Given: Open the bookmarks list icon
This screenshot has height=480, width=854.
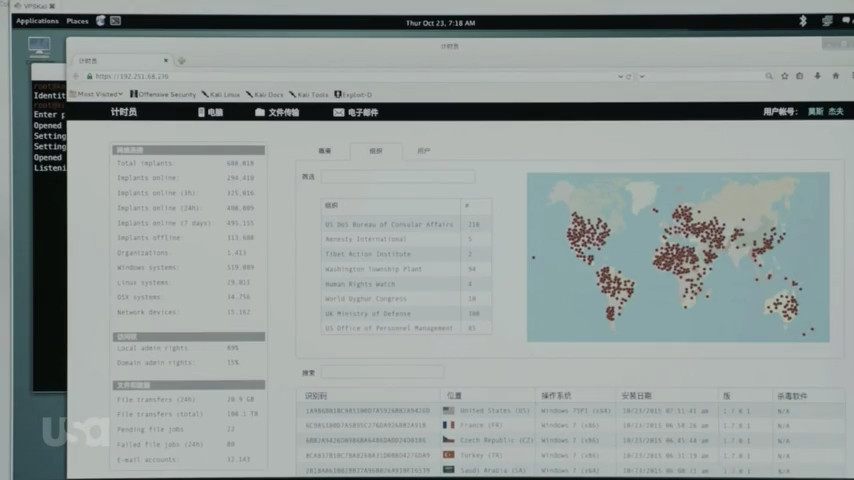Looking at the screenshot, I should click(800, 76).
